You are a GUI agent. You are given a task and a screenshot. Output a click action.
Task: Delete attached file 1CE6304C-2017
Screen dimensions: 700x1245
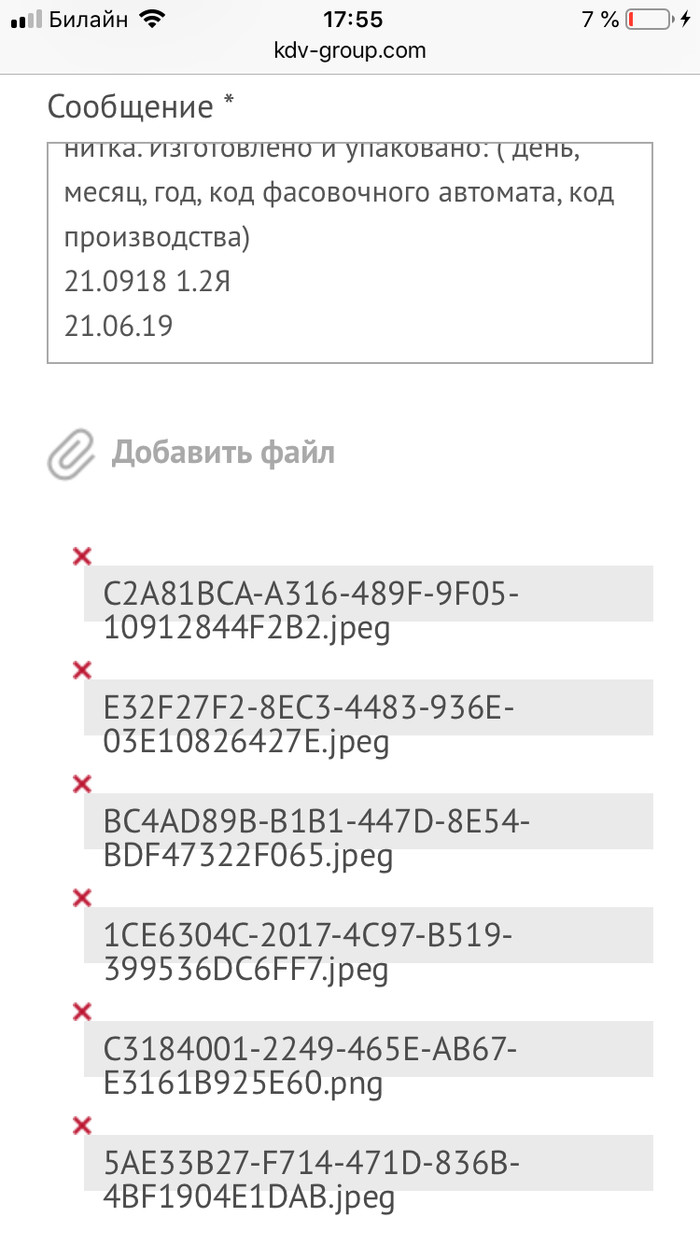(x=82, y=898)
